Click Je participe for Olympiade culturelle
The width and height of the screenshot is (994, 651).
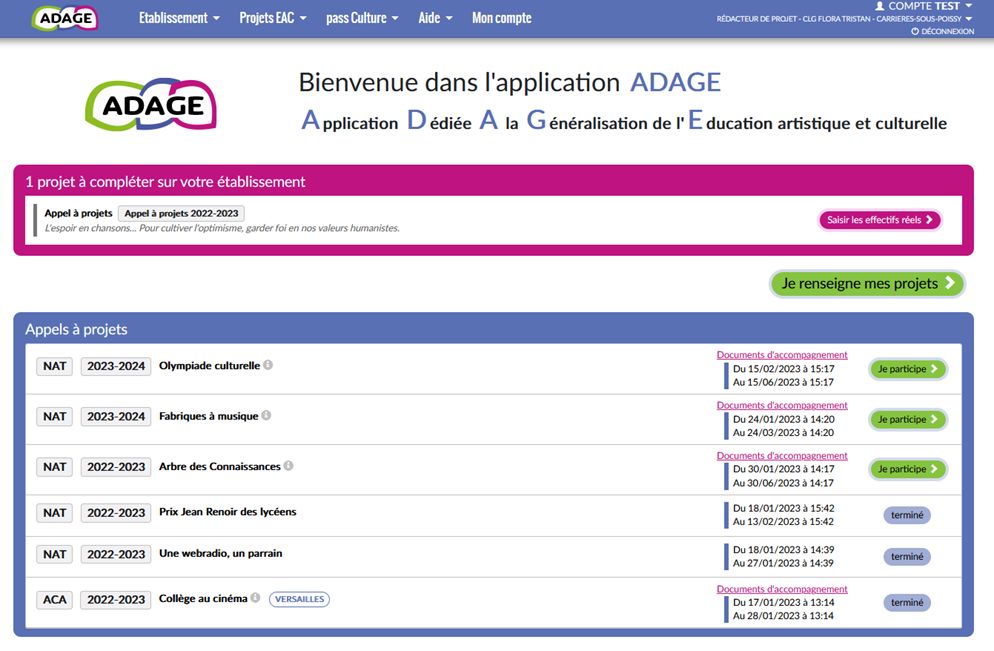907,369
